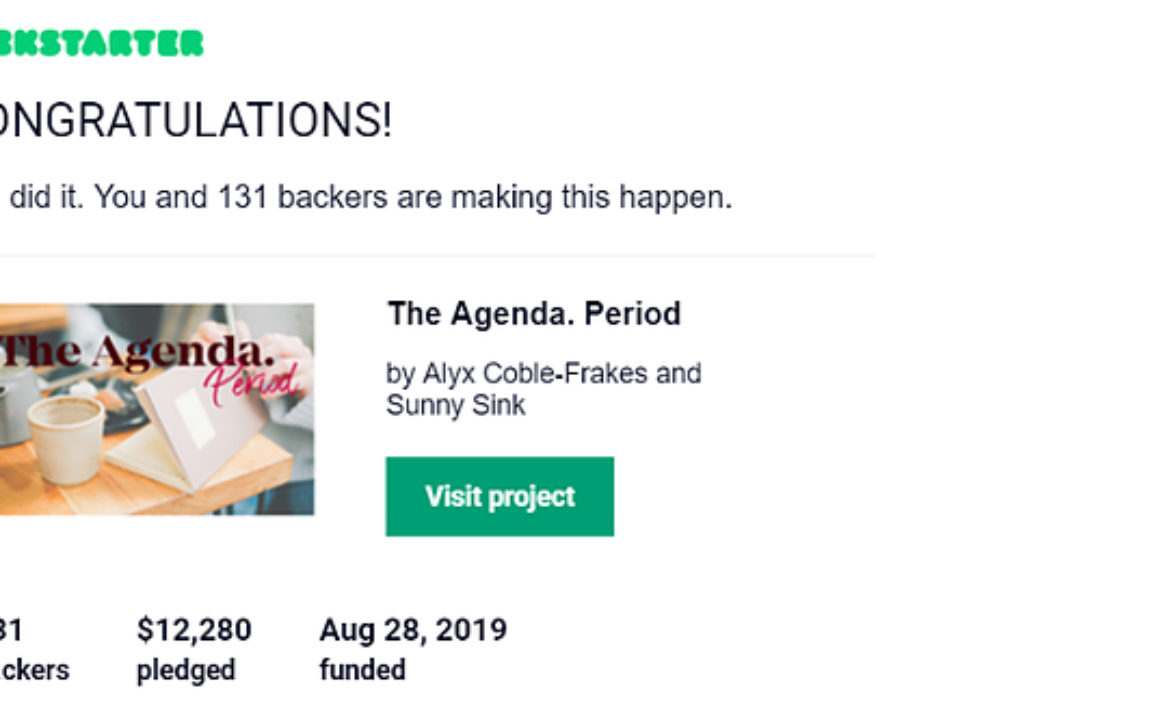Viewport: 1170px width, 725px height.
Task: Click the Visit project button
Action: [500, 497]
